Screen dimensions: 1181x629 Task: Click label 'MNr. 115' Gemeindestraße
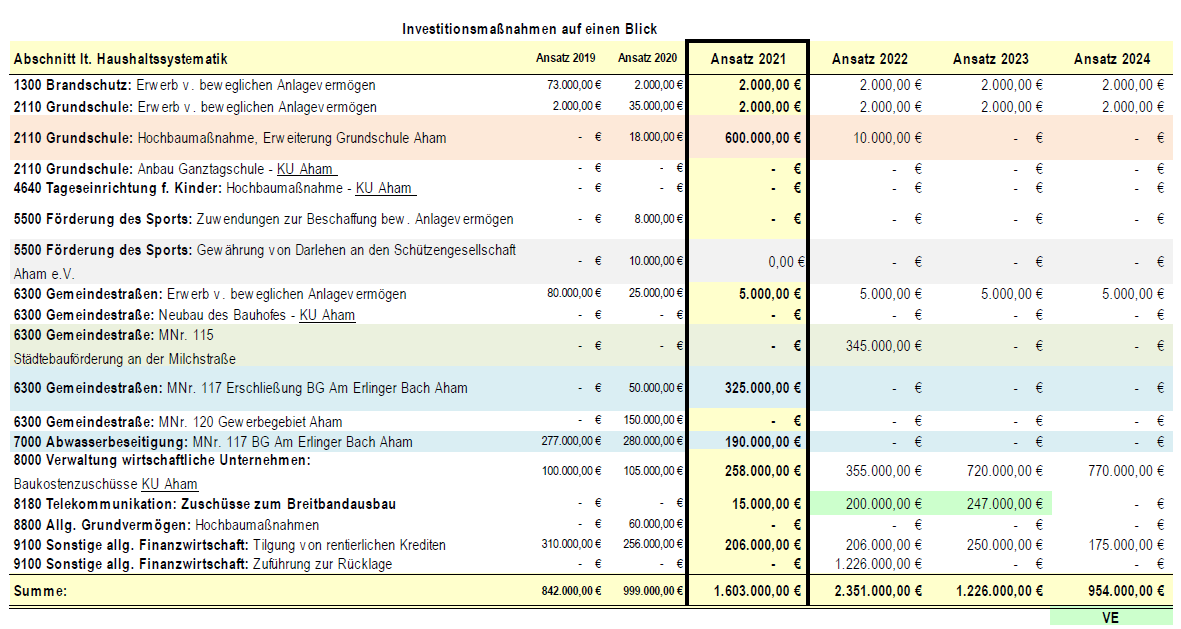tap(113, 335)
